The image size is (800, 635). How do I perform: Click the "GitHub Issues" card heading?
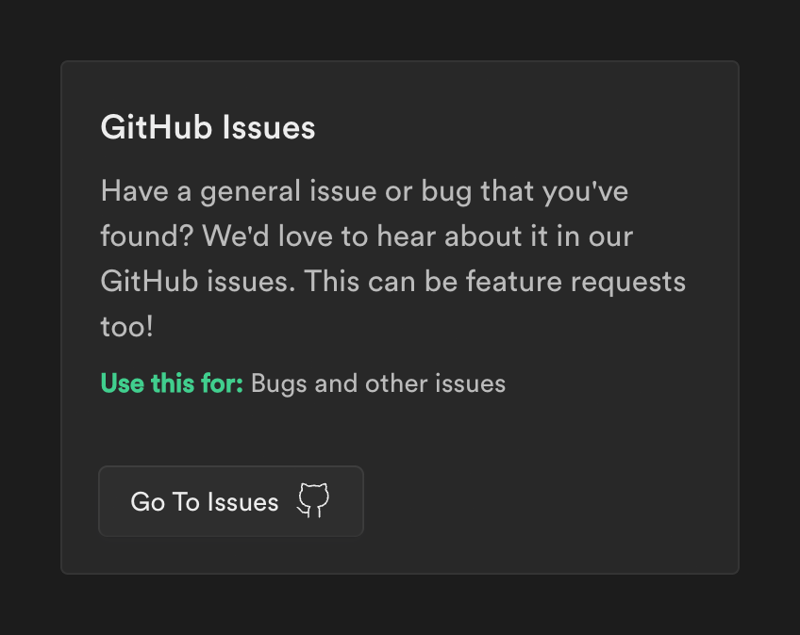[208, 128]
